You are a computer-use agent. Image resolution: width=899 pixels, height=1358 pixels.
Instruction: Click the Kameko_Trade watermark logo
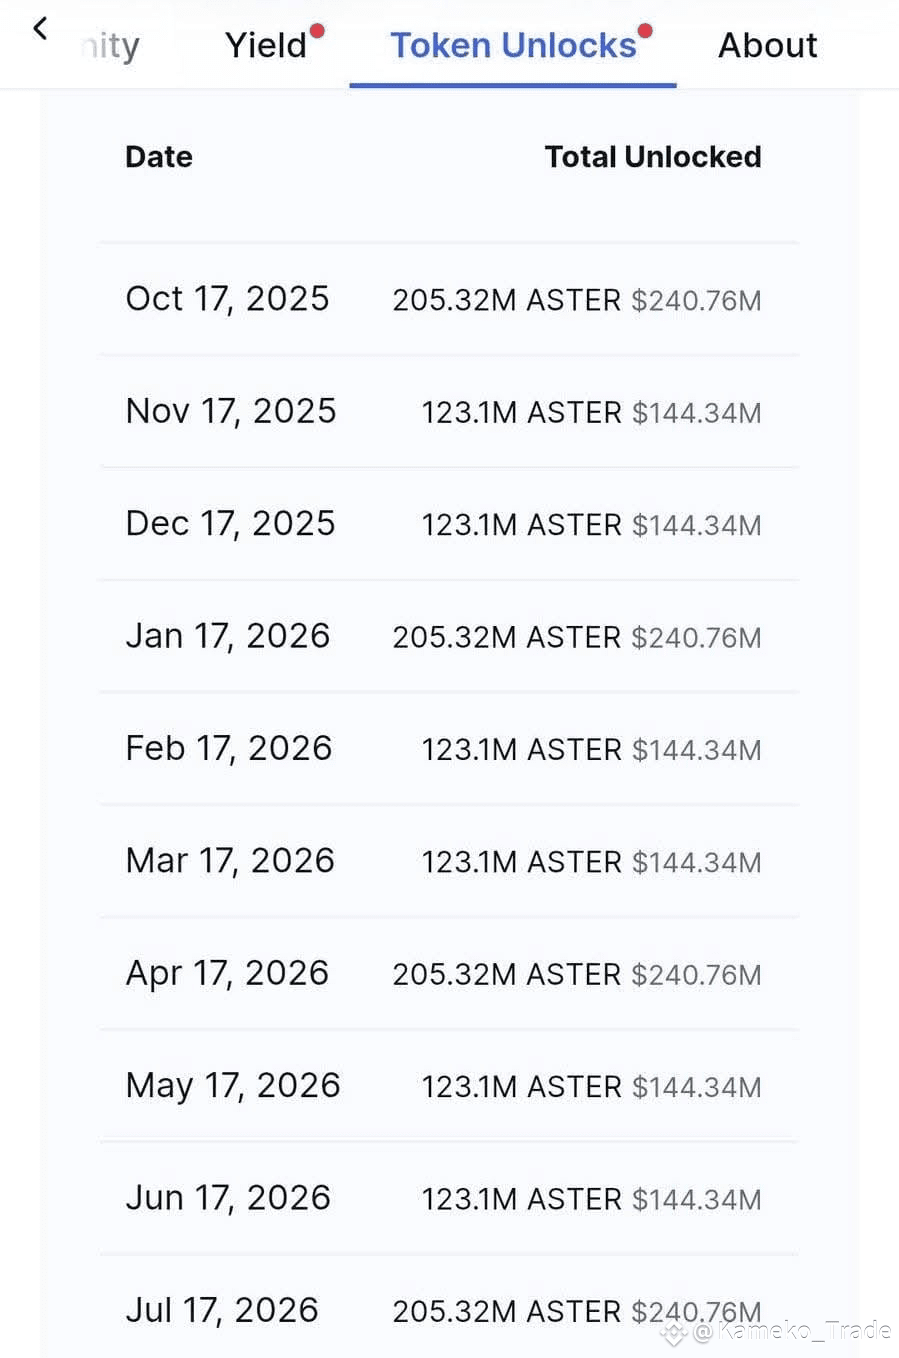[673, 1332]
